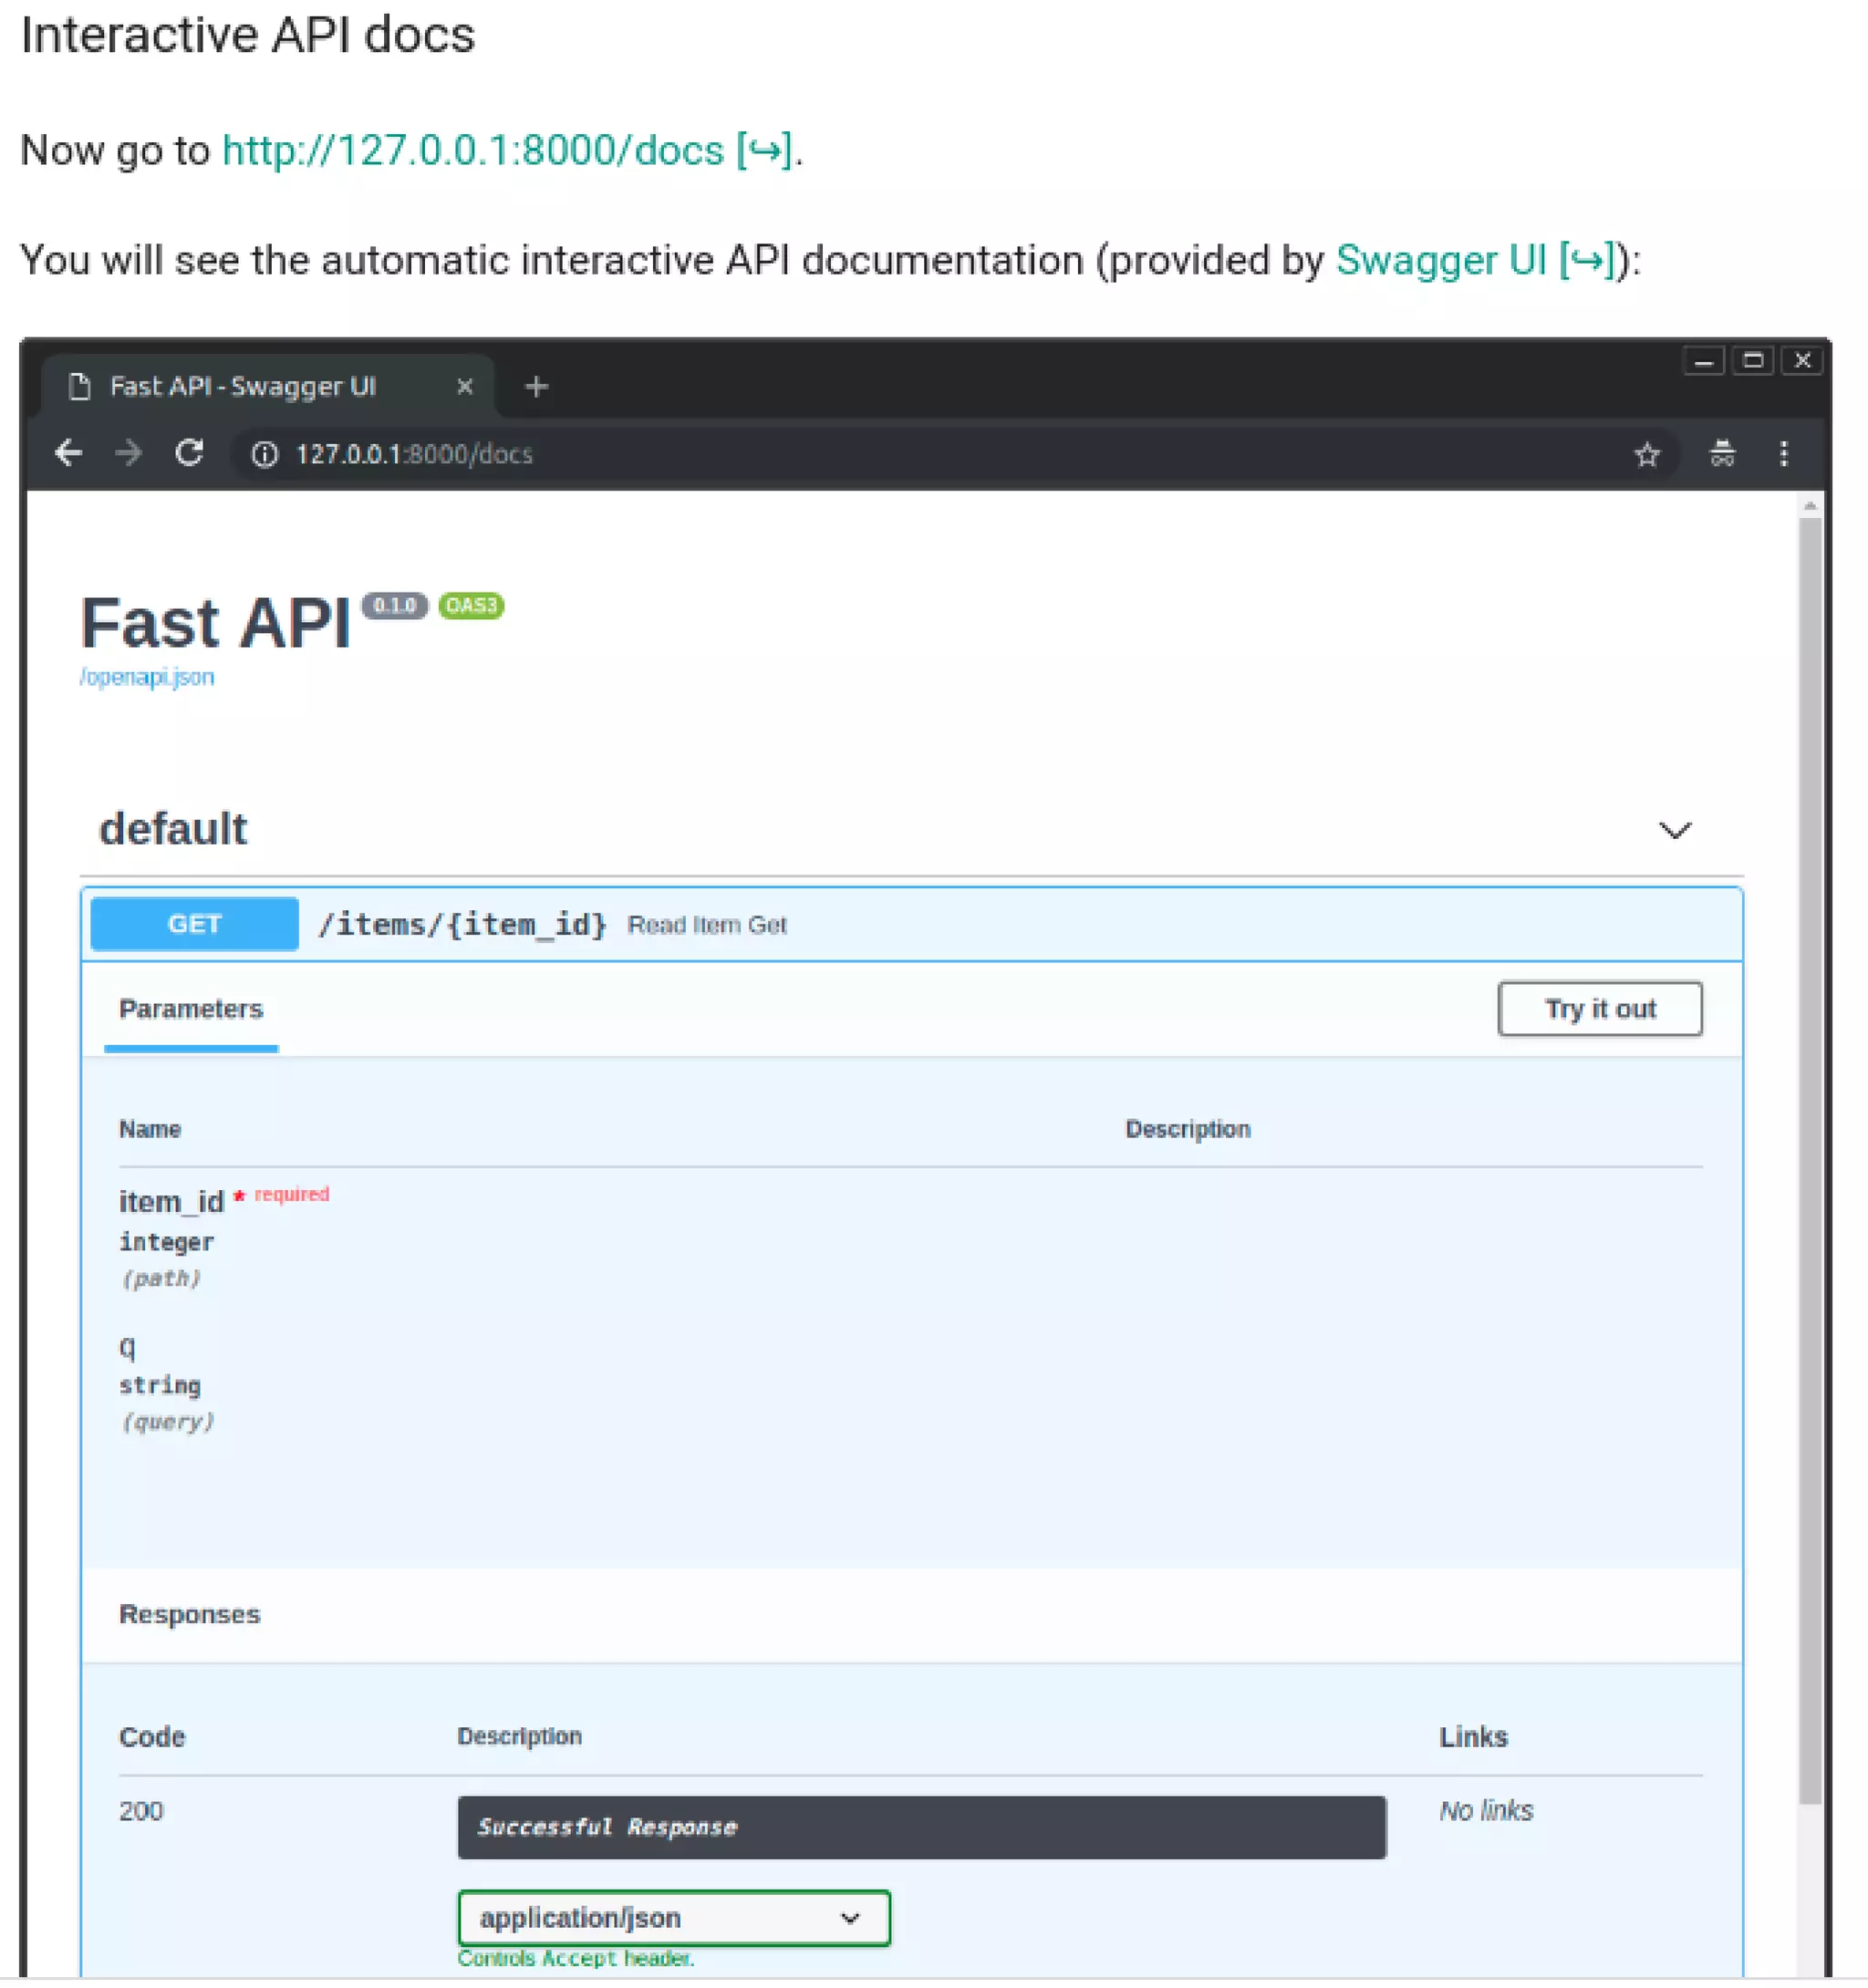This screenshot has width=1868, height=1988.
Task: Open a new tab with the plus icon
Action: (536, 386)
